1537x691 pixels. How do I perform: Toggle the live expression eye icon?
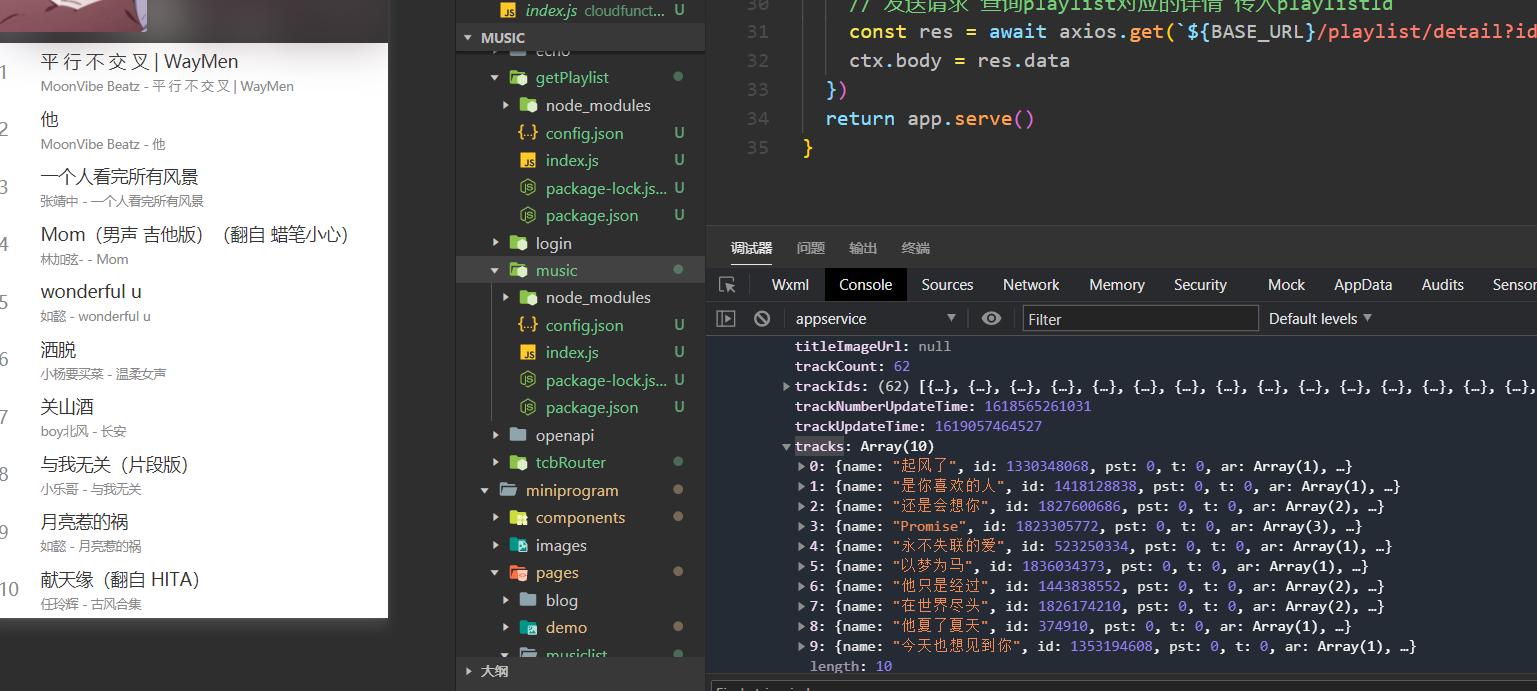coord(991,318)
